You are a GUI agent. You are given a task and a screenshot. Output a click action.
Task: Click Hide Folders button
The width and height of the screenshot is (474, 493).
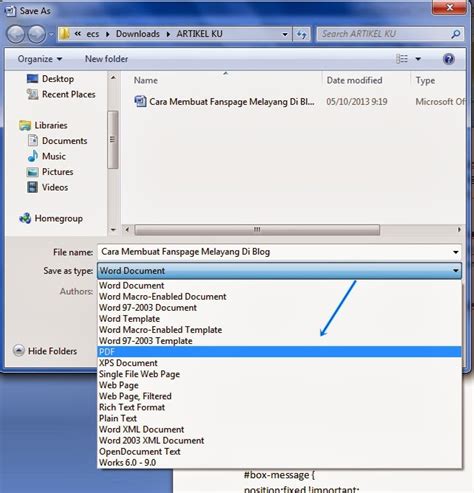coord(45,351)
